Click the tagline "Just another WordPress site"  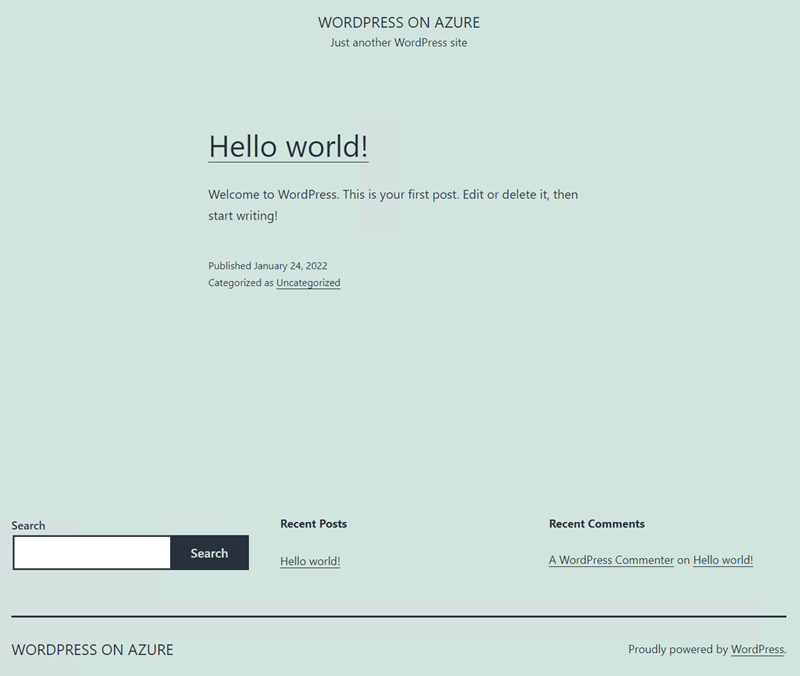click(x=398, y=43)
